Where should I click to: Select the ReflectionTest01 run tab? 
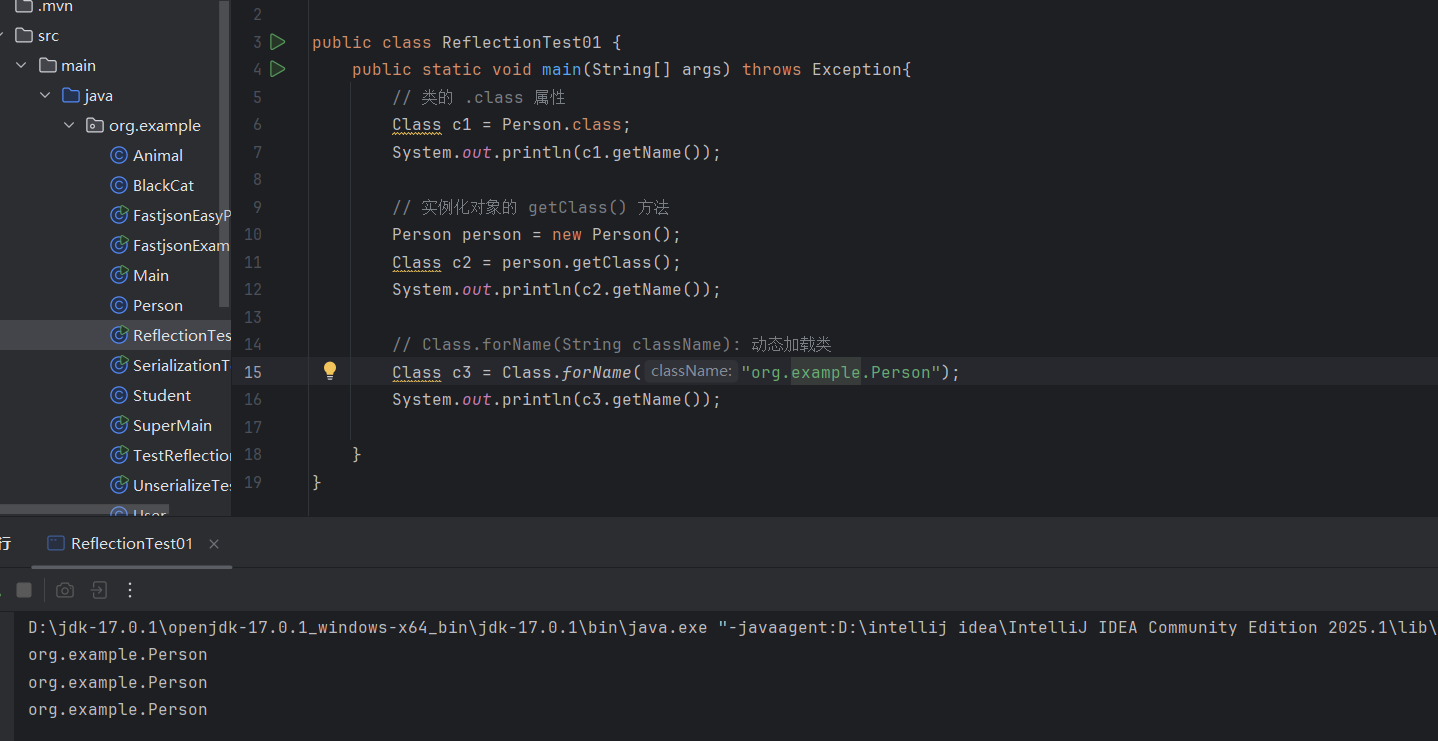131,544
